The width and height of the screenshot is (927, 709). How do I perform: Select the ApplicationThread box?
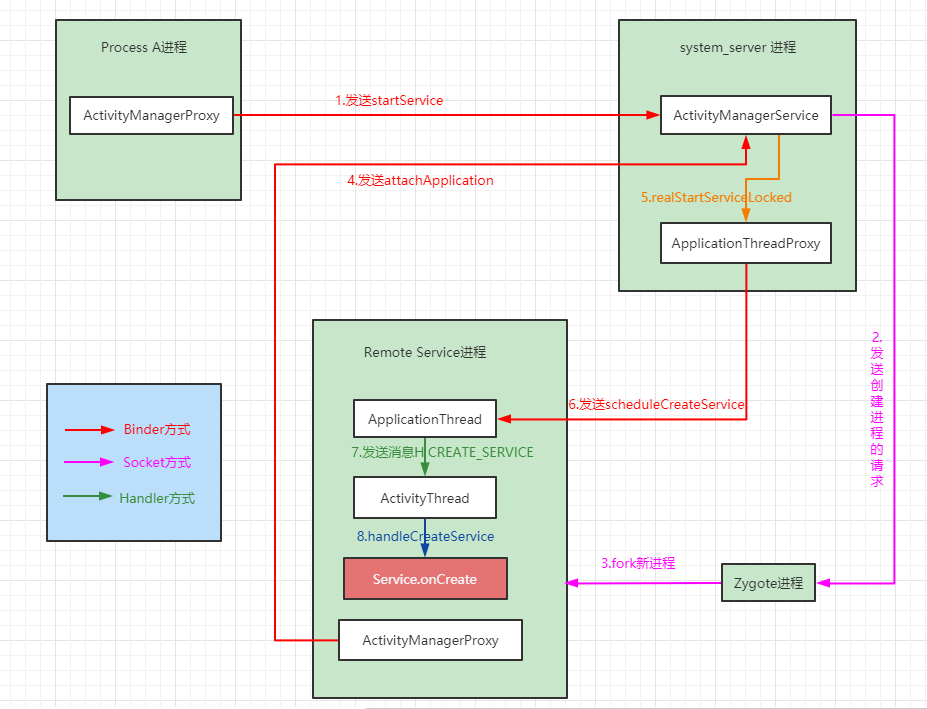424,419
